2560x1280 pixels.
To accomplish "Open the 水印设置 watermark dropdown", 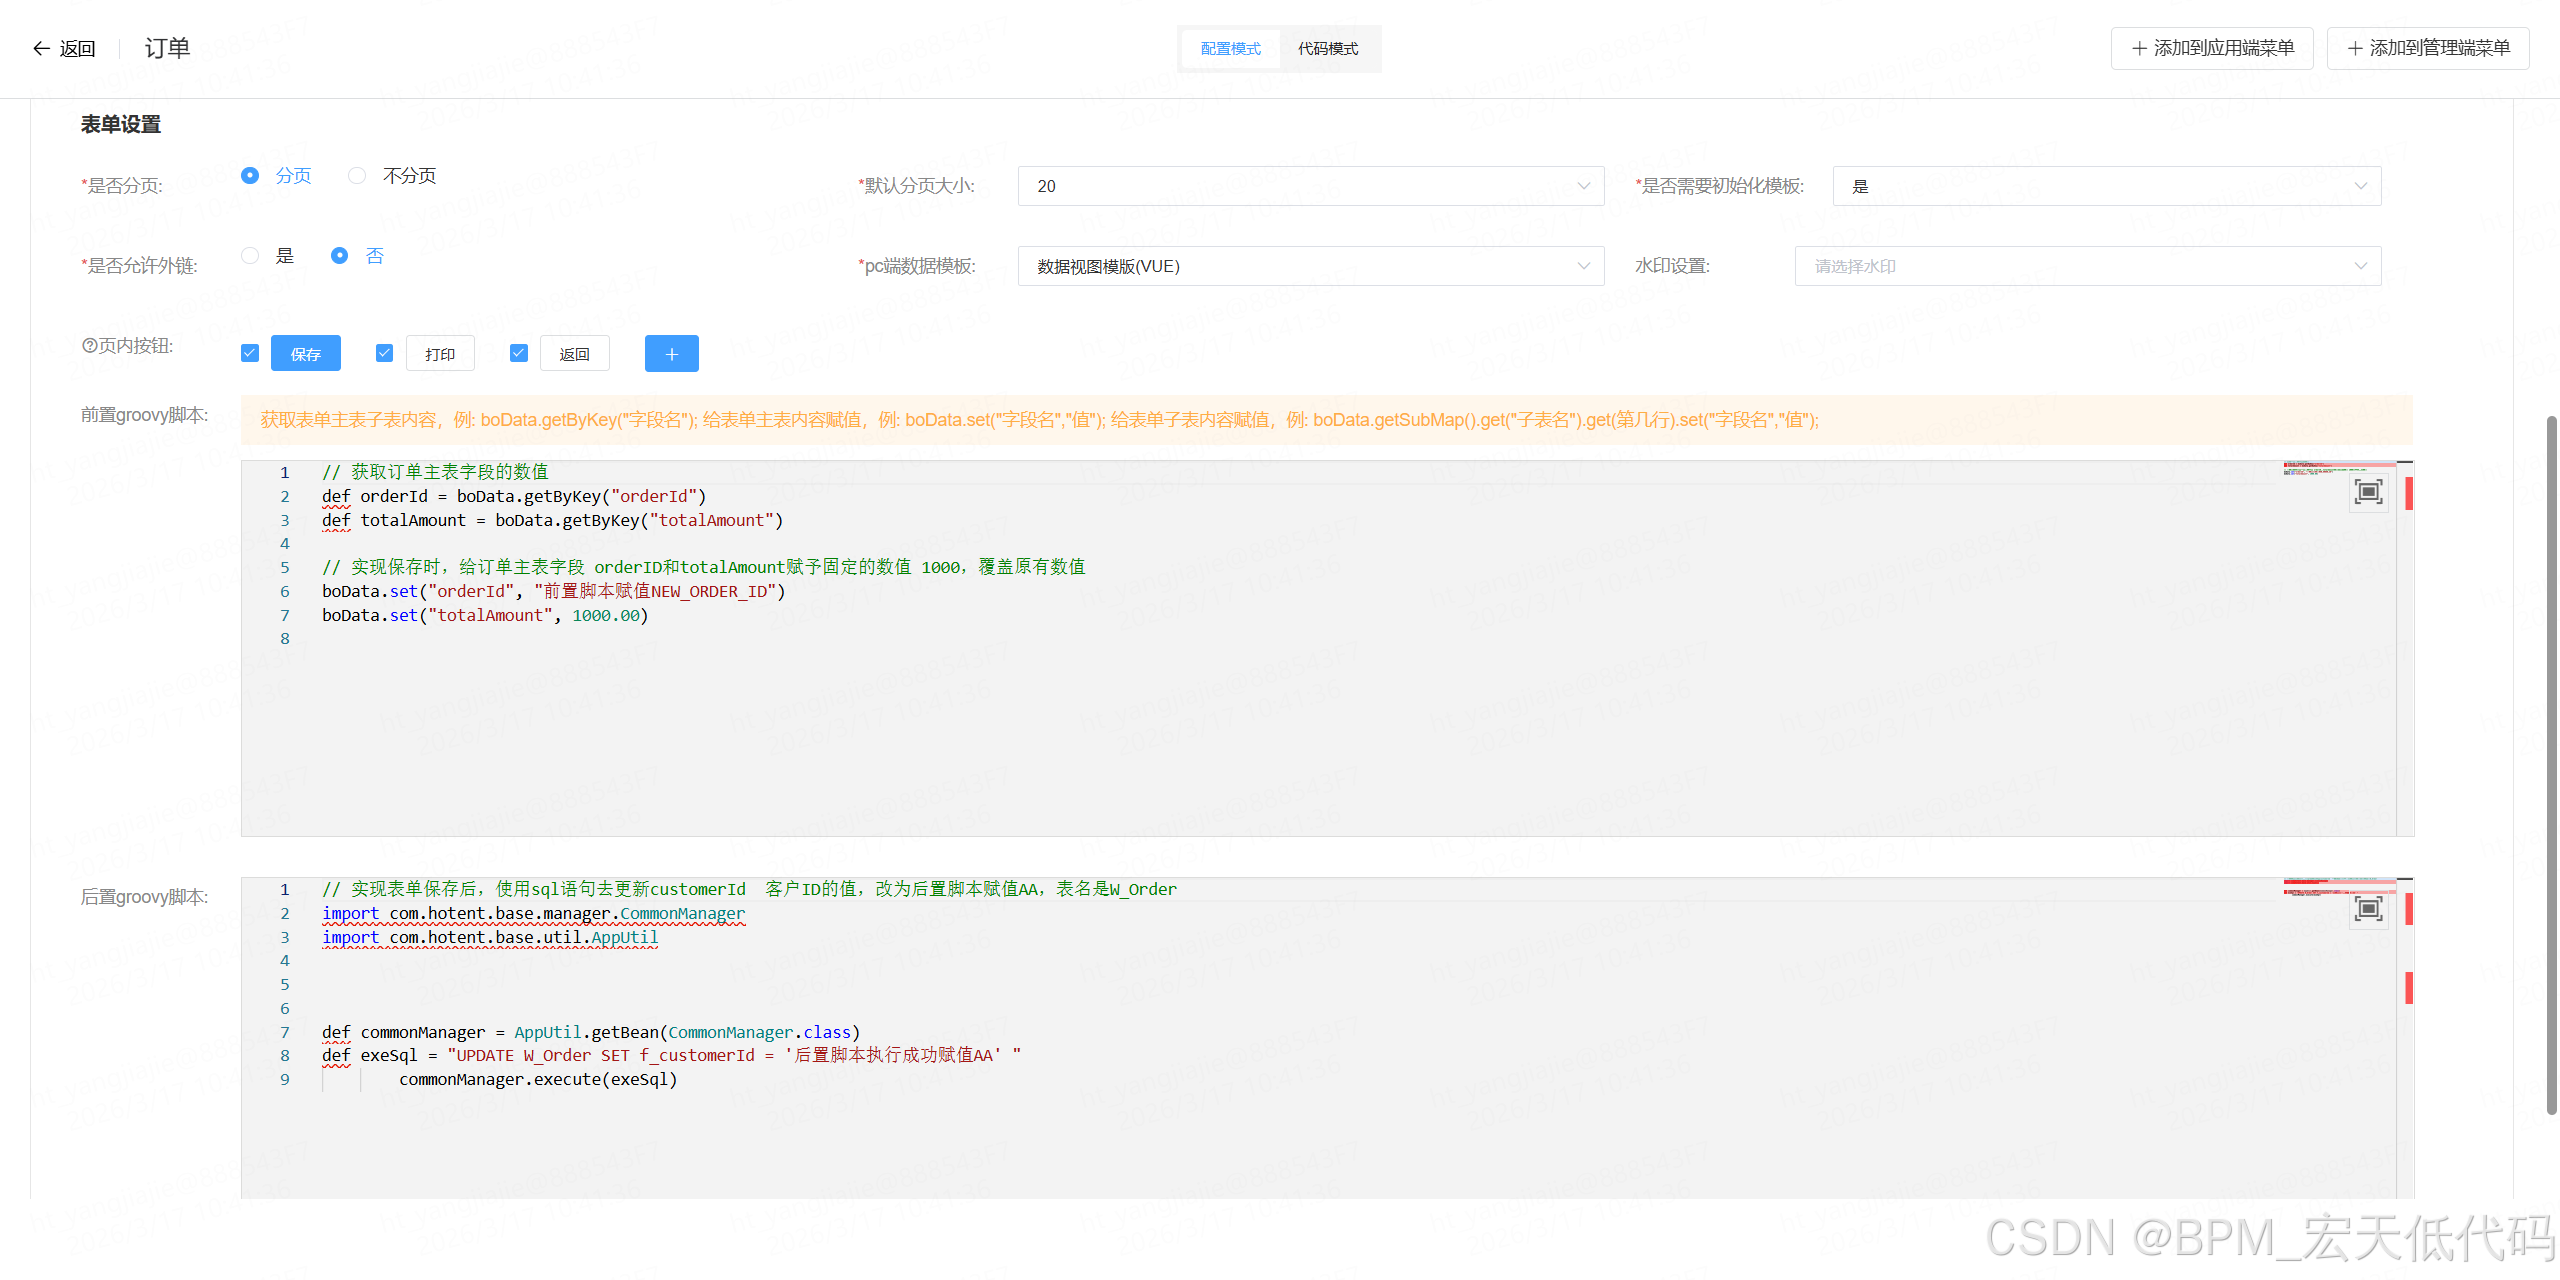I will 2087,266.
